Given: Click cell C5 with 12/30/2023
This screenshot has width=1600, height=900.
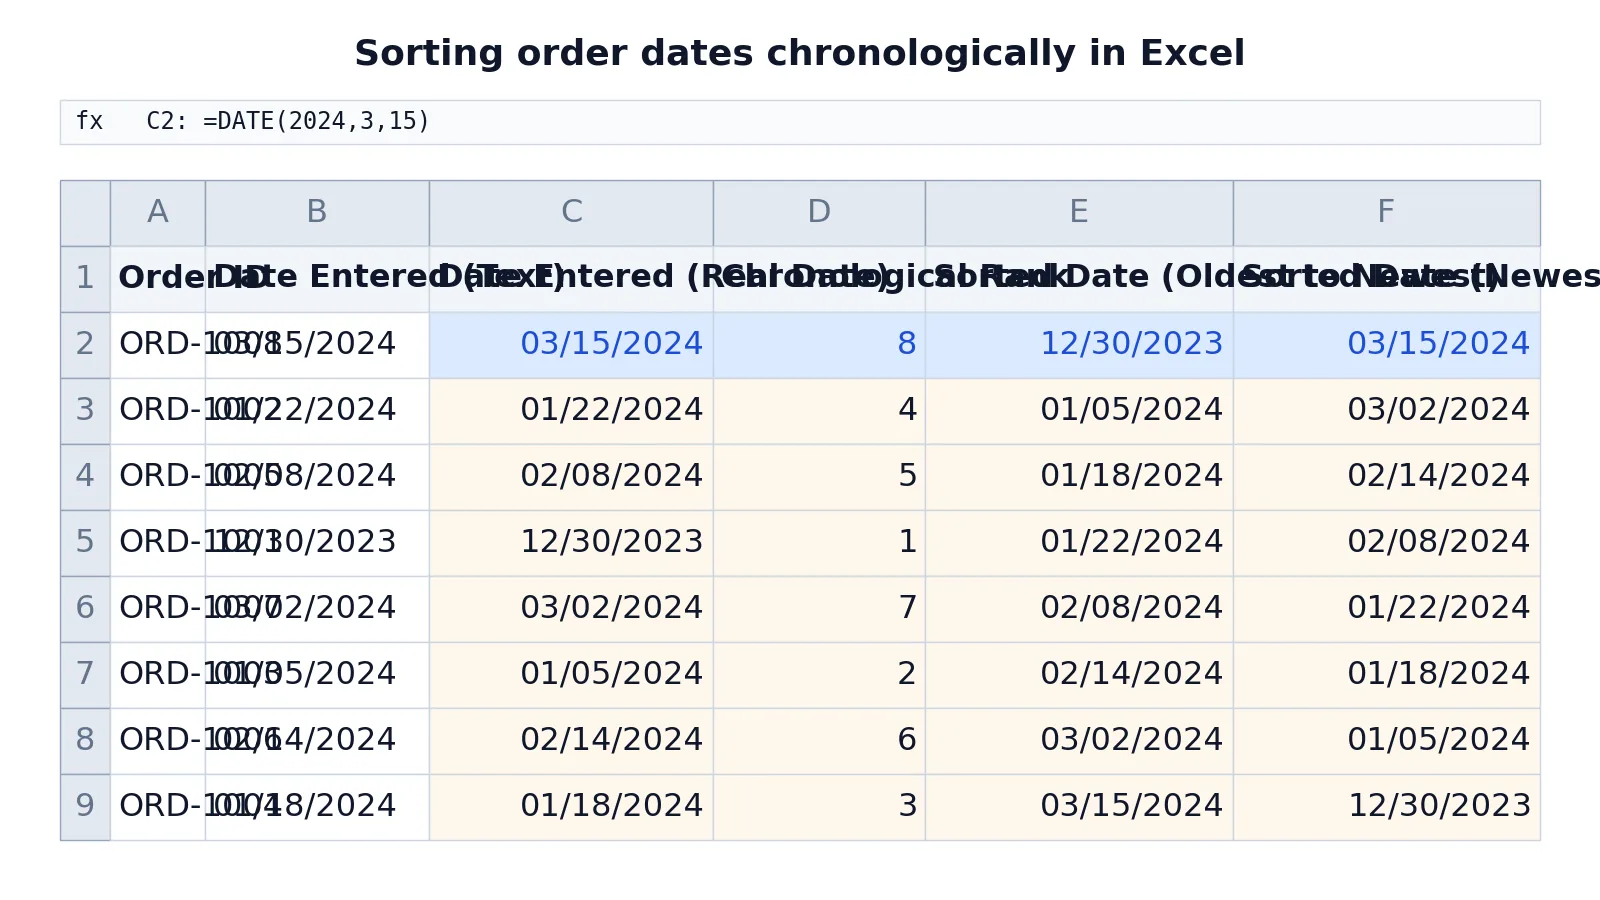Looking at the screenshot, I should tap(571, 543).
